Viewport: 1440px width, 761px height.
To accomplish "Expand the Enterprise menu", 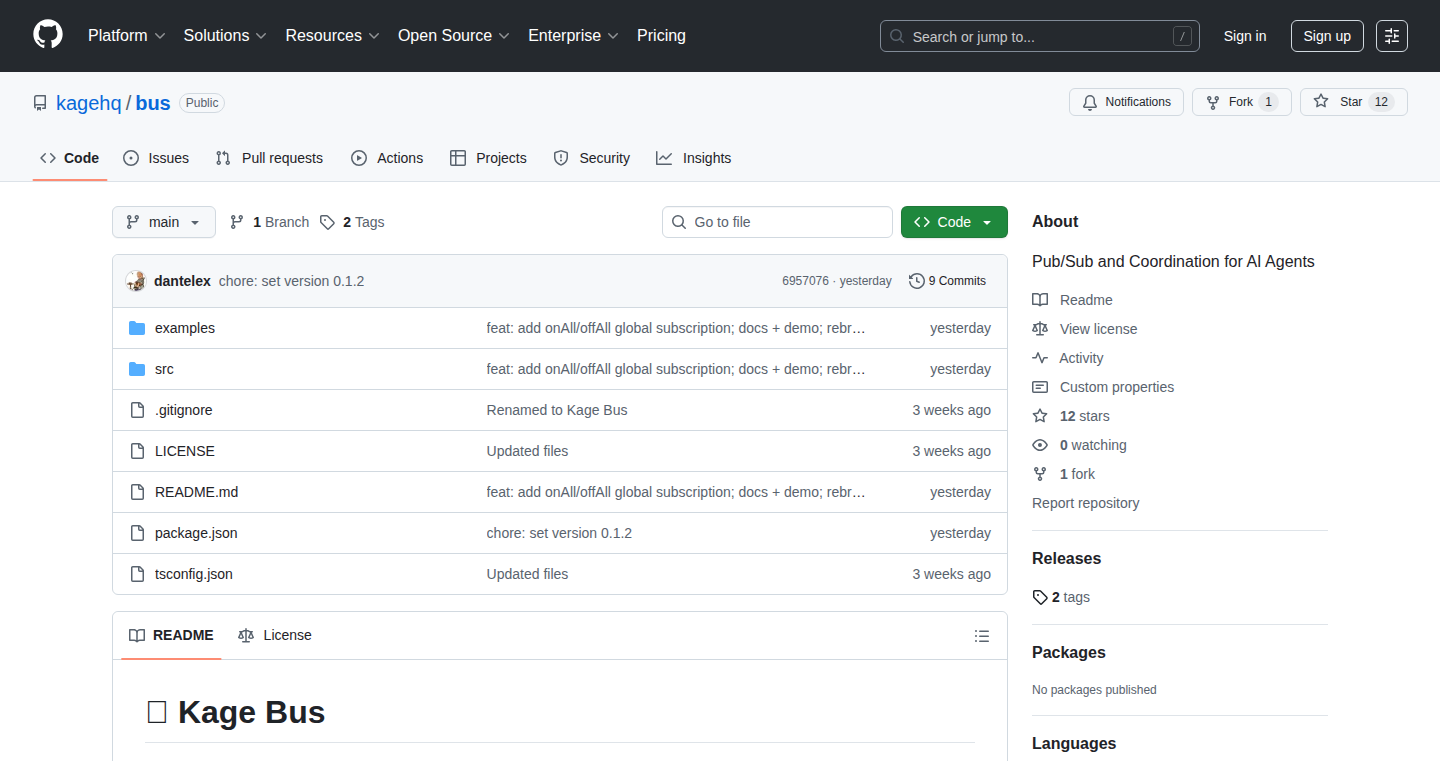I will click(x=574, y=35).
